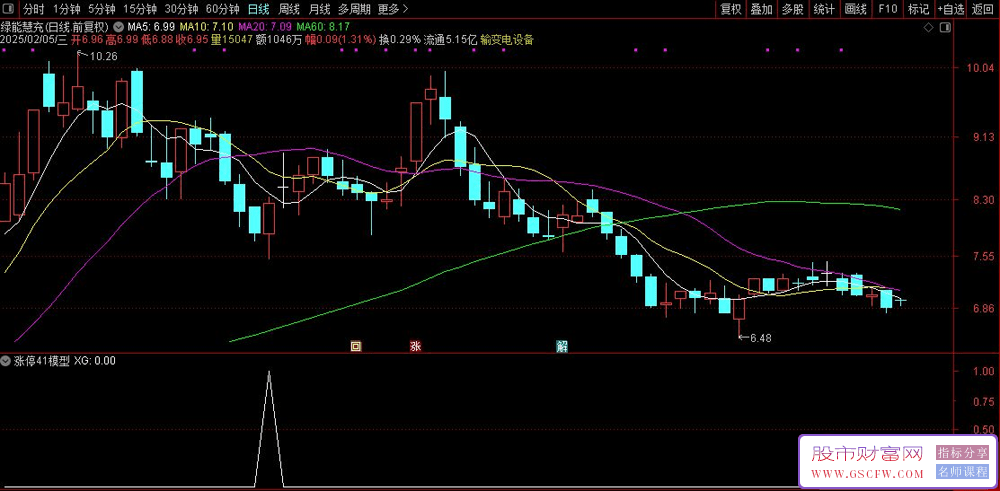Select the 5分钟 period tab
This screenshot has width=1000, height=491.
click(x=101, y=9)
